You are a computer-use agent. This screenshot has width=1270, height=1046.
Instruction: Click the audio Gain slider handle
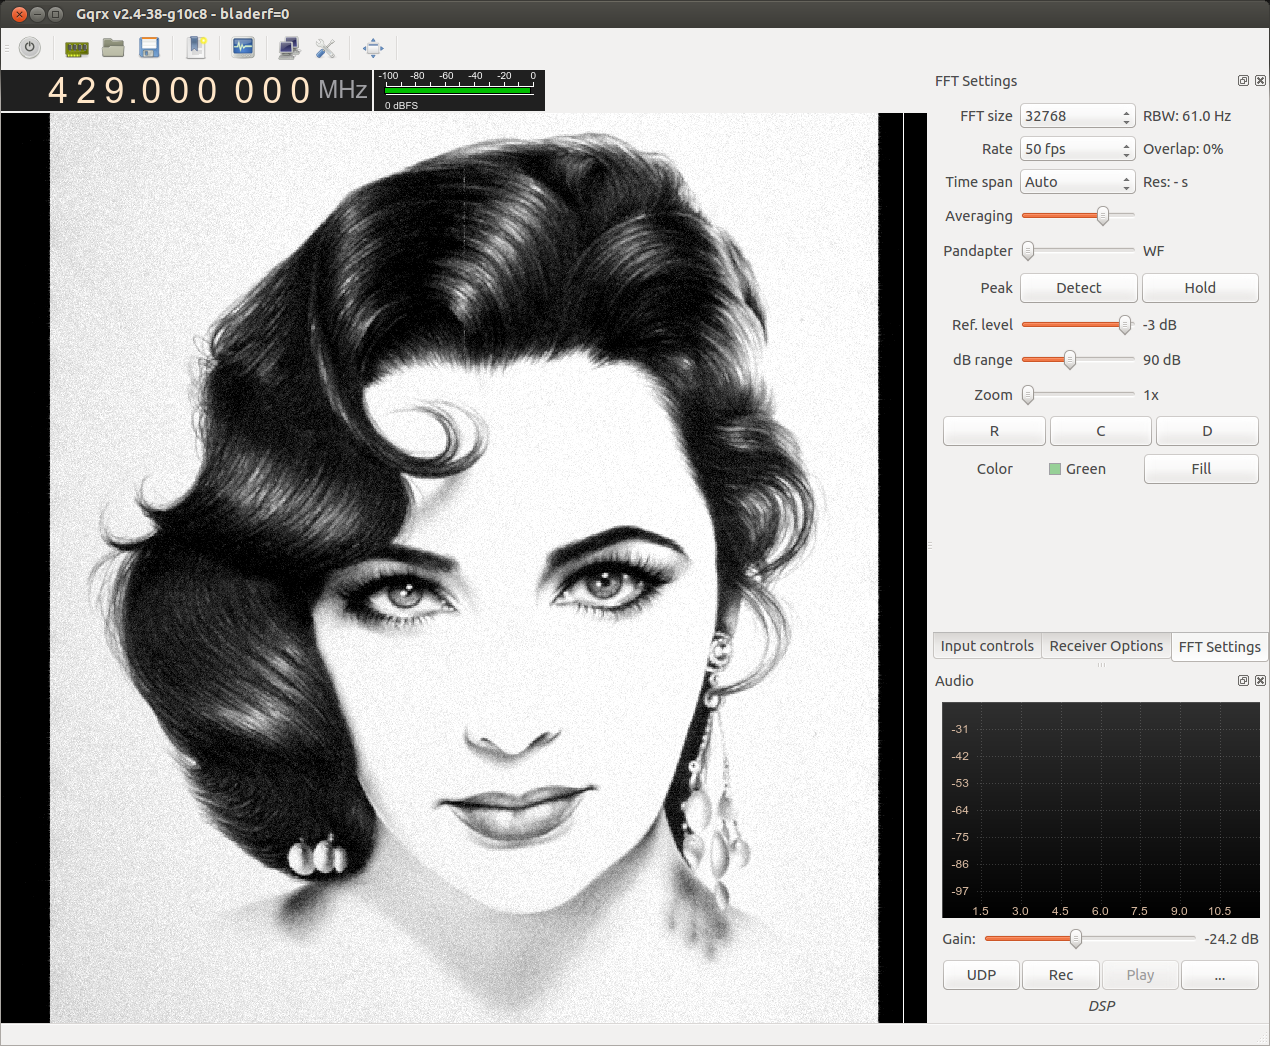1076,938
